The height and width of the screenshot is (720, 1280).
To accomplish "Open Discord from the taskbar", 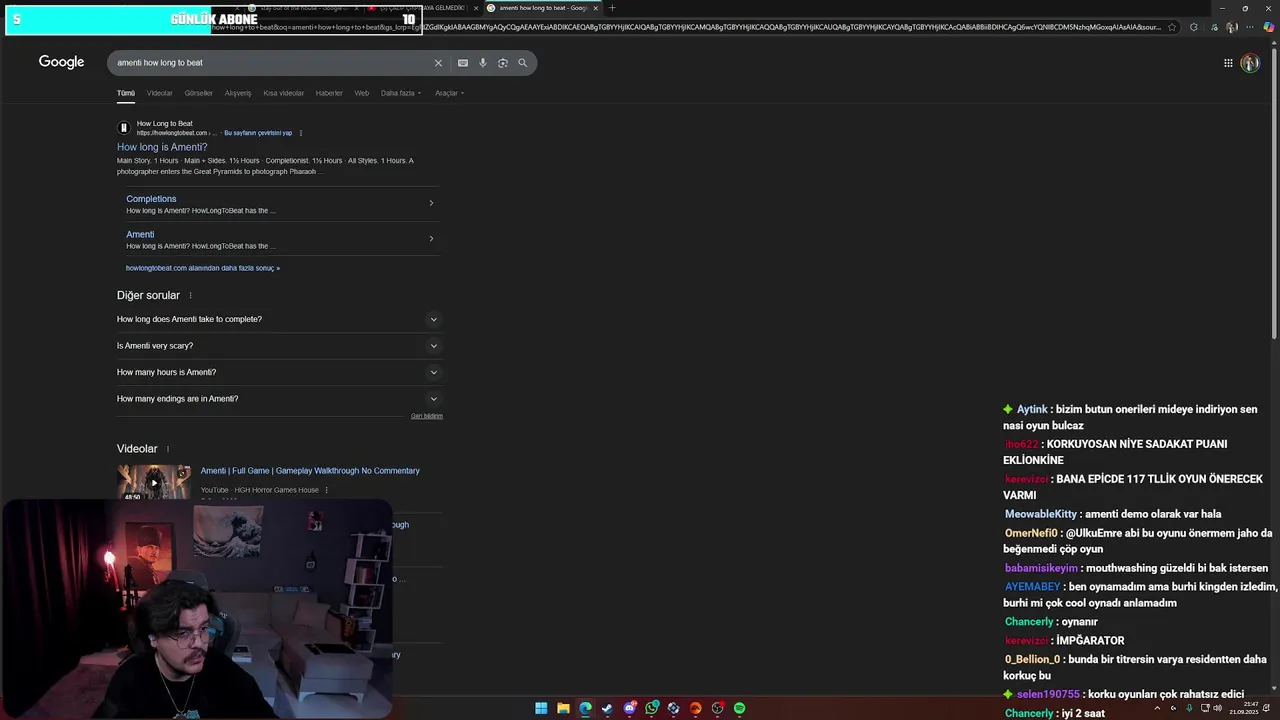I will click(630, 708).
